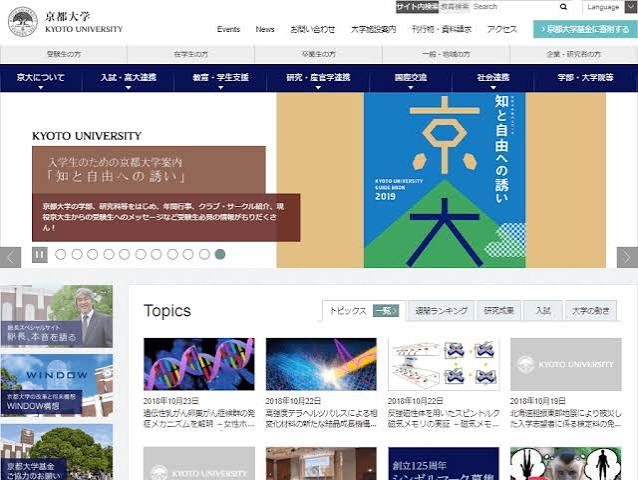The height and width of the screenshot is (480, 638).
Task: Click the トピックス 一覧 button
Action: [386, 311]
